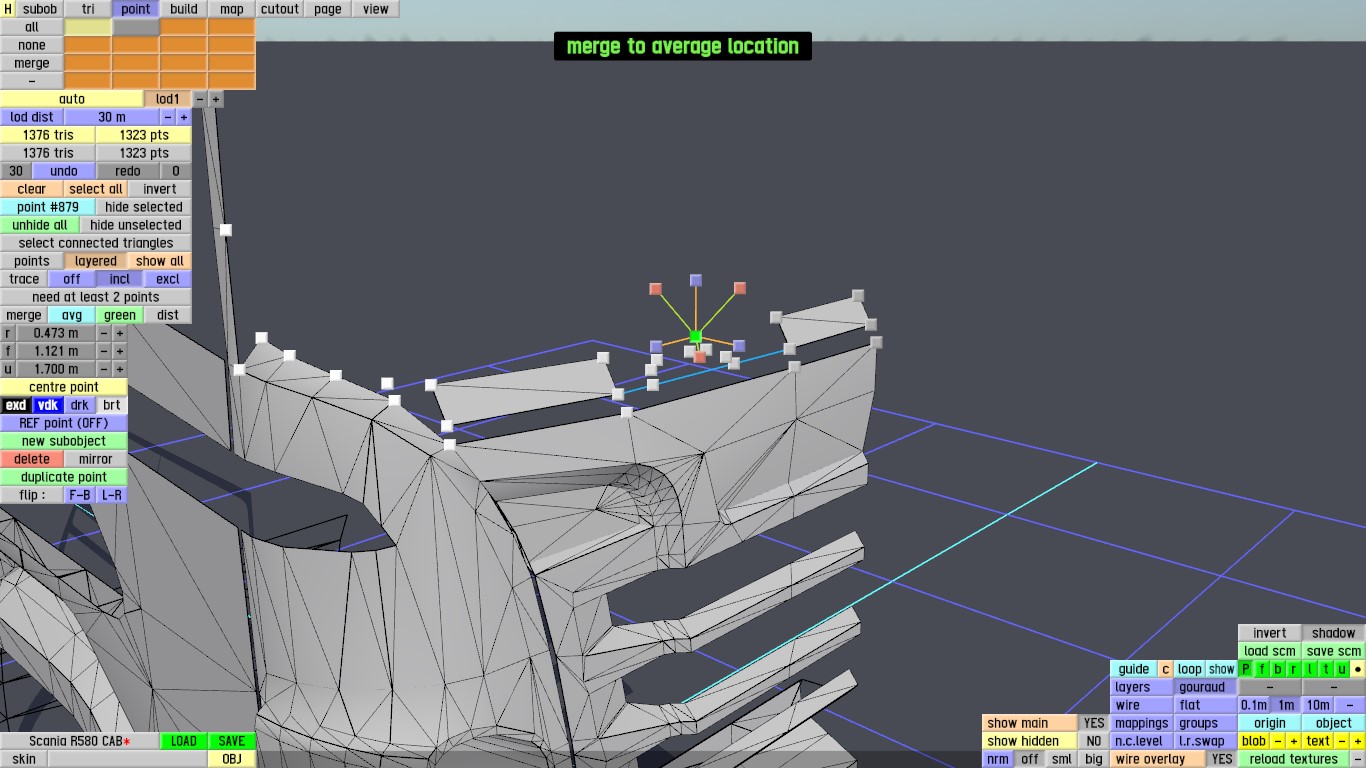Decrease lod1 with the minus button
Viewport: 1366px width, 768px height.
[x=200, y=99]
